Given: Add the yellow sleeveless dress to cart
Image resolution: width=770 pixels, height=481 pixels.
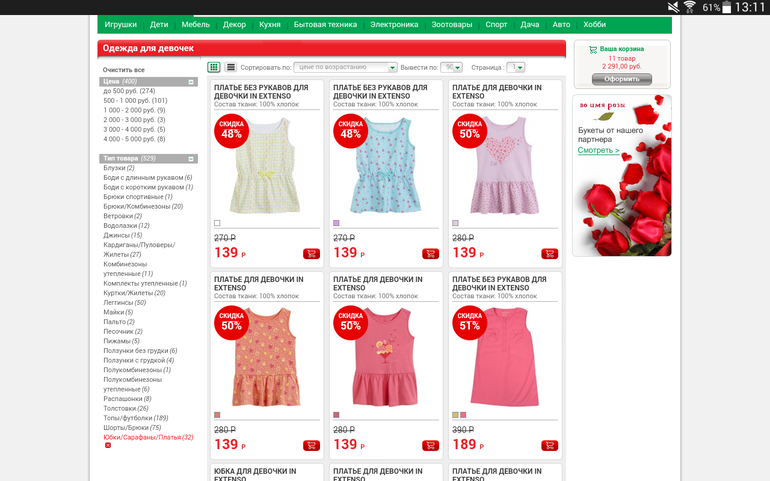Looking at the screenshot, I should pyautogui.click(x=311, y=254).
